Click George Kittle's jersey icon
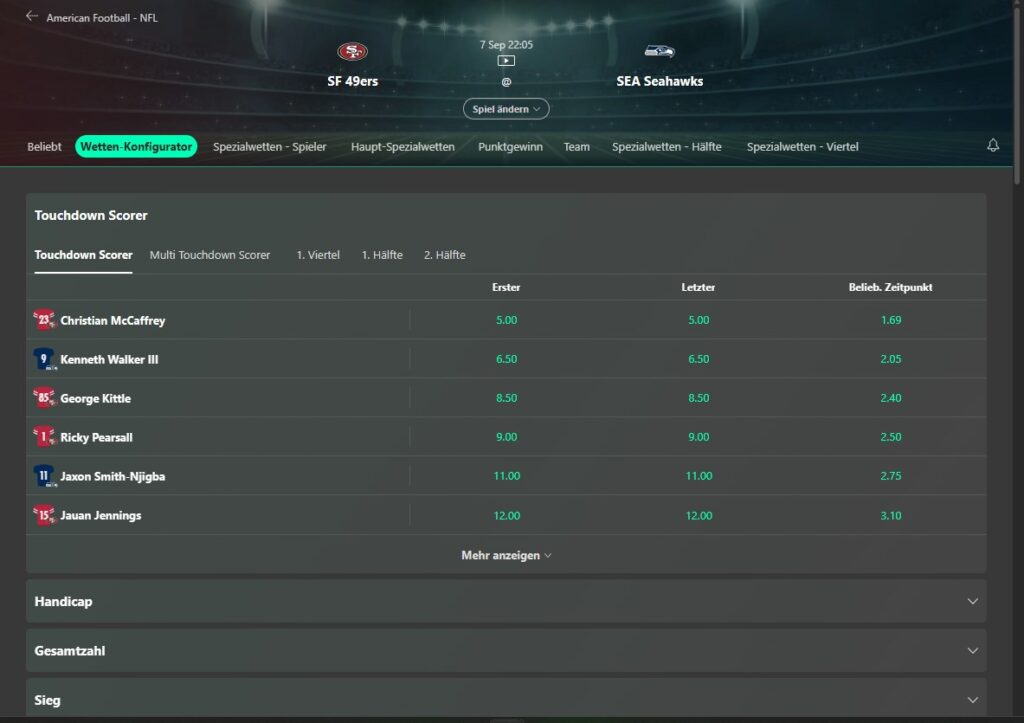1024x723 pixels. coord(44,398)
